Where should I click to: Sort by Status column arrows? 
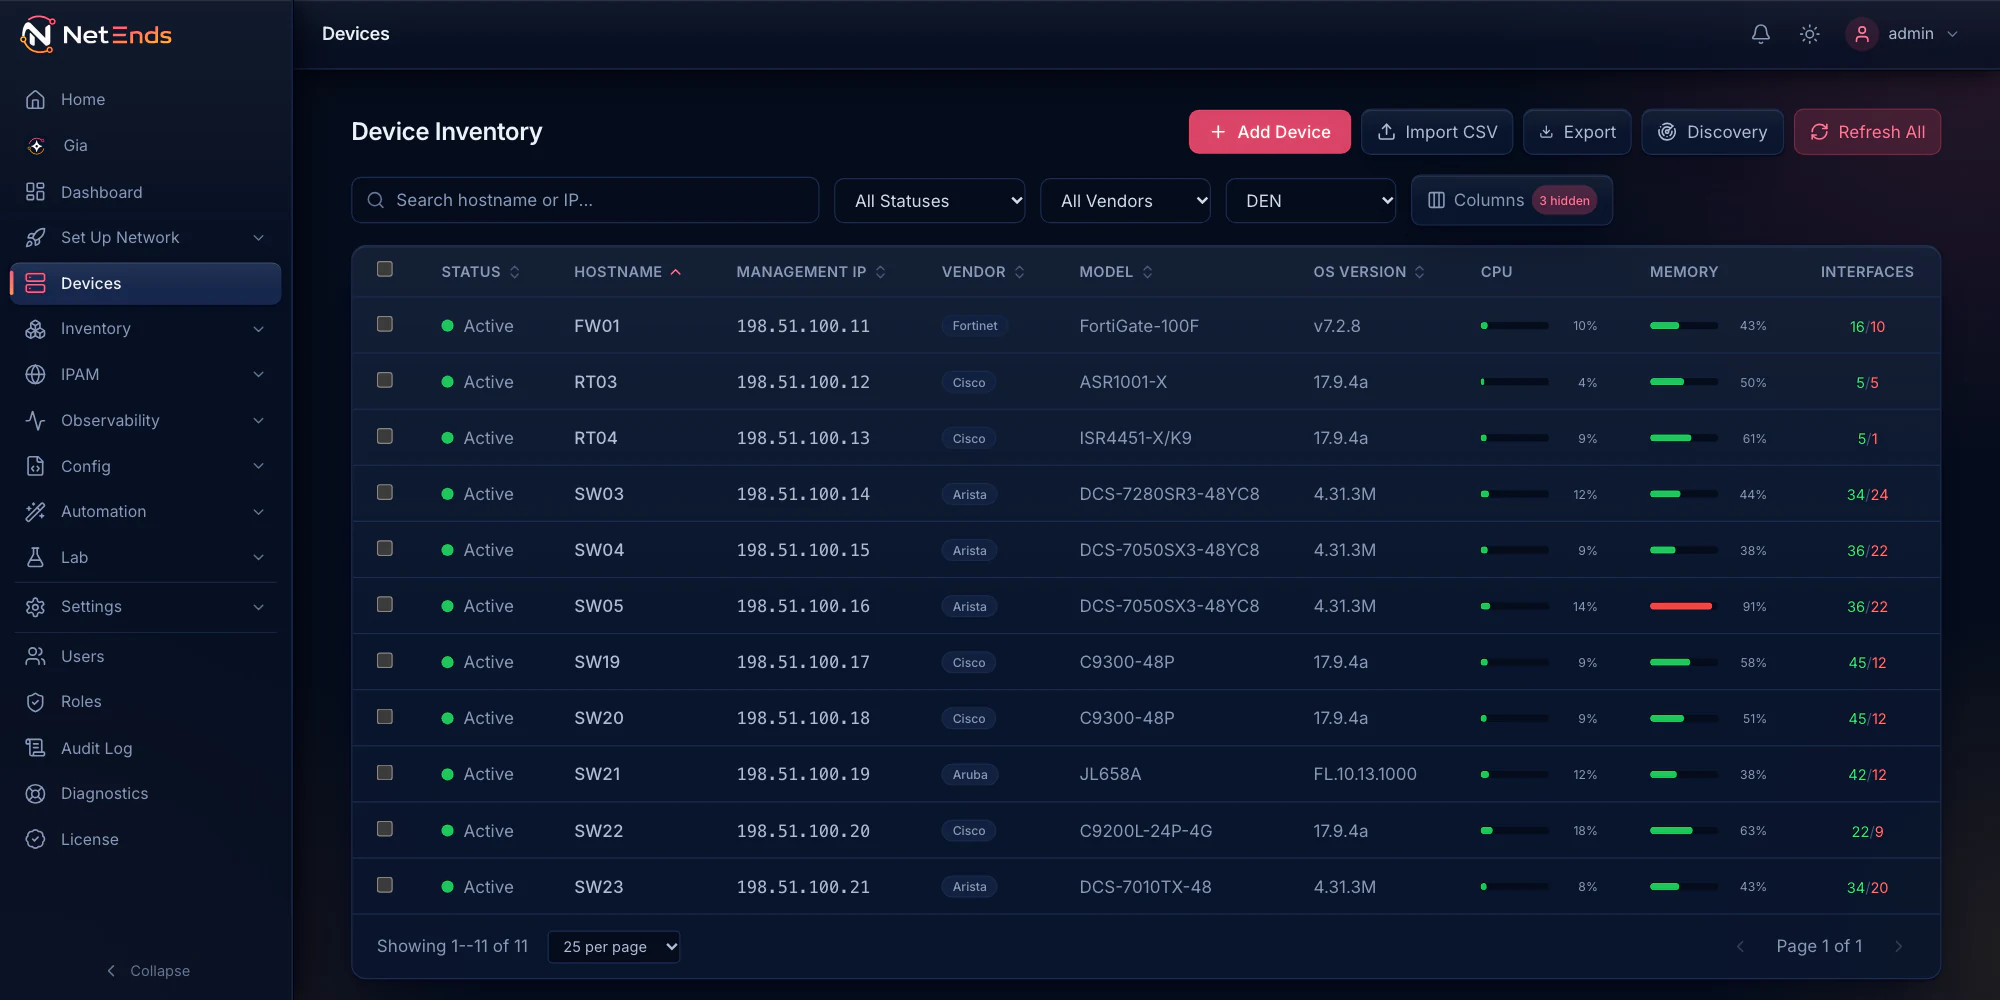click(x=515, y=272)
